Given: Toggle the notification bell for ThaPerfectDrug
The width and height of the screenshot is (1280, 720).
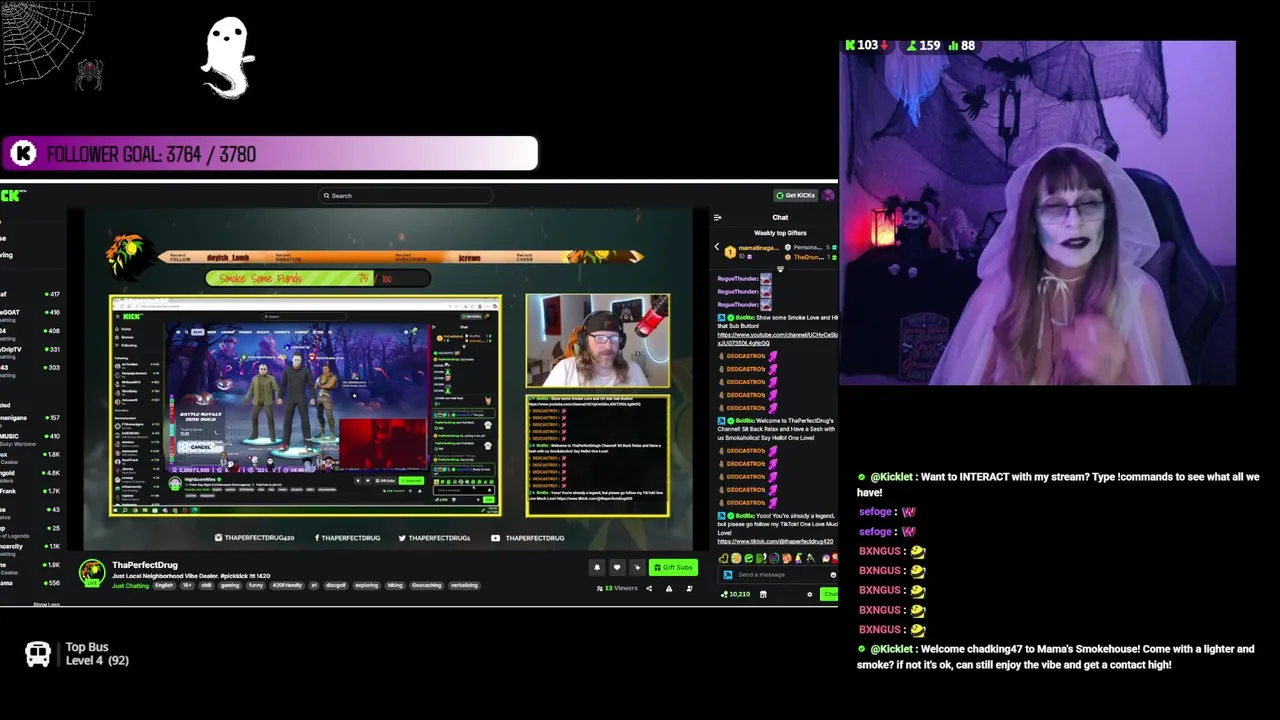Looking at the screenshot, I should click(597, 568).
